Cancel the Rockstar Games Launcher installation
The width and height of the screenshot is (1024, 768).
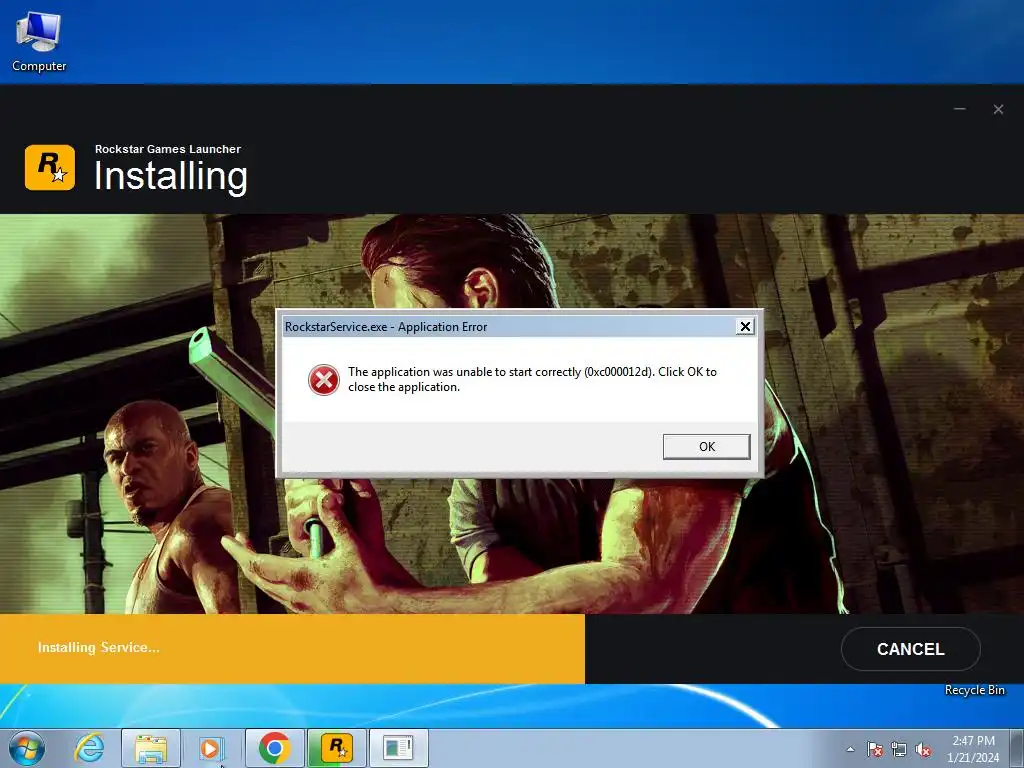[910, 649]
